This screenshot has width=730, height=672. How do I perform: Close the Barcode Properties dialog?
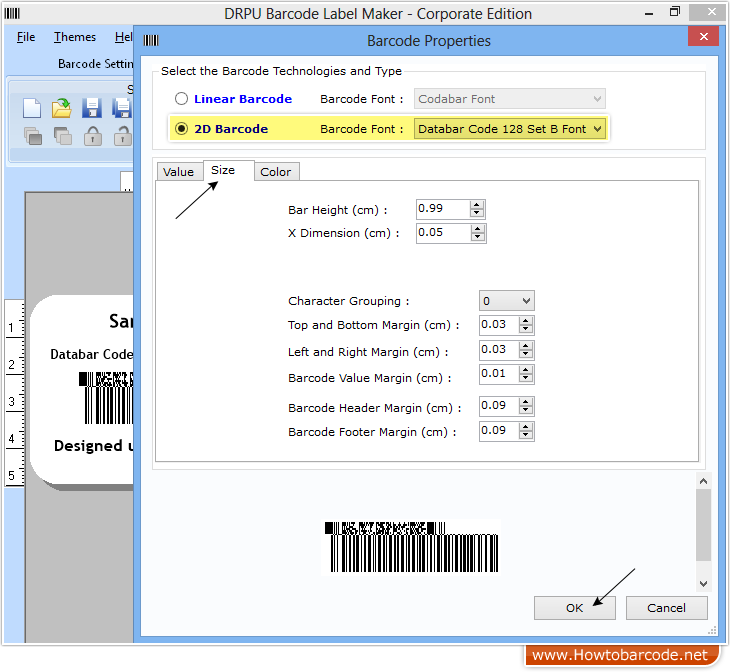[703, 36]
